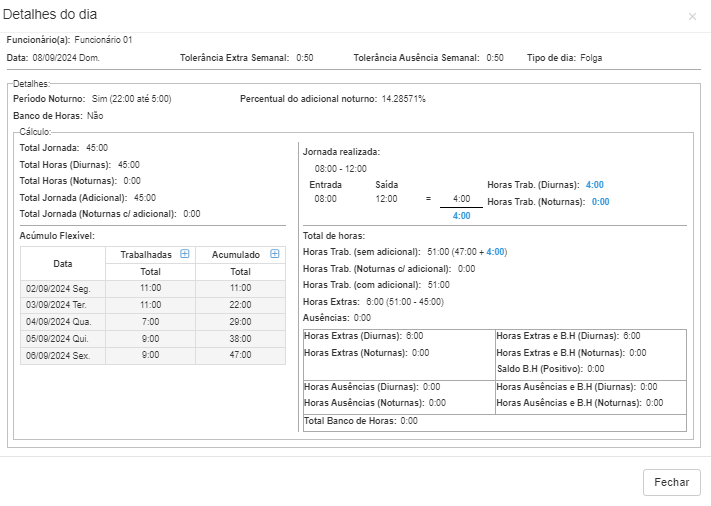Click the Saída 12:00 time value
Screen dimensions: 711x506
point(387,199)
